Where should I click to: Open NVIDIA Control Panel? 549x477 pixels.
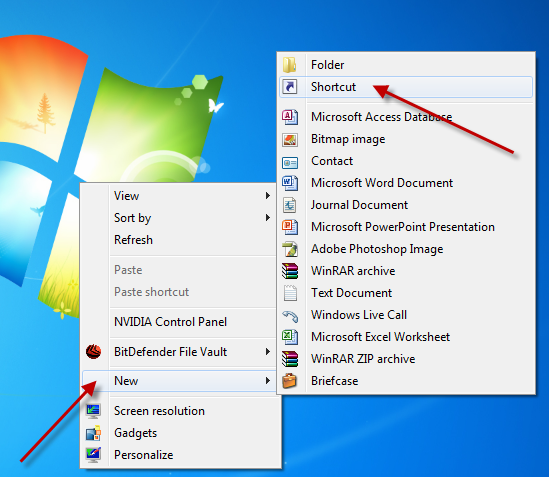click(180, 322)
